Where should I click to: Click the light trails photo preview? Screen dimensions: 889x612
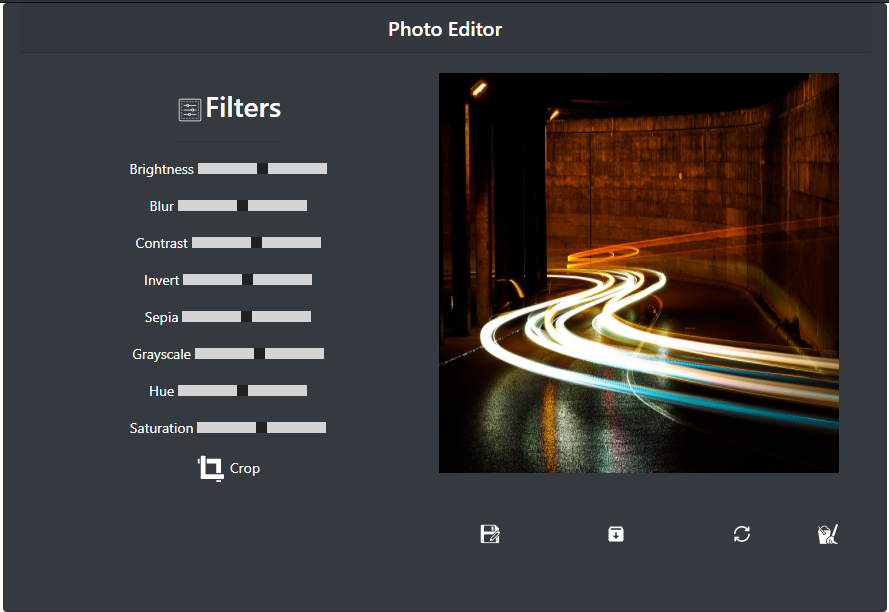(x=638, y=273)
